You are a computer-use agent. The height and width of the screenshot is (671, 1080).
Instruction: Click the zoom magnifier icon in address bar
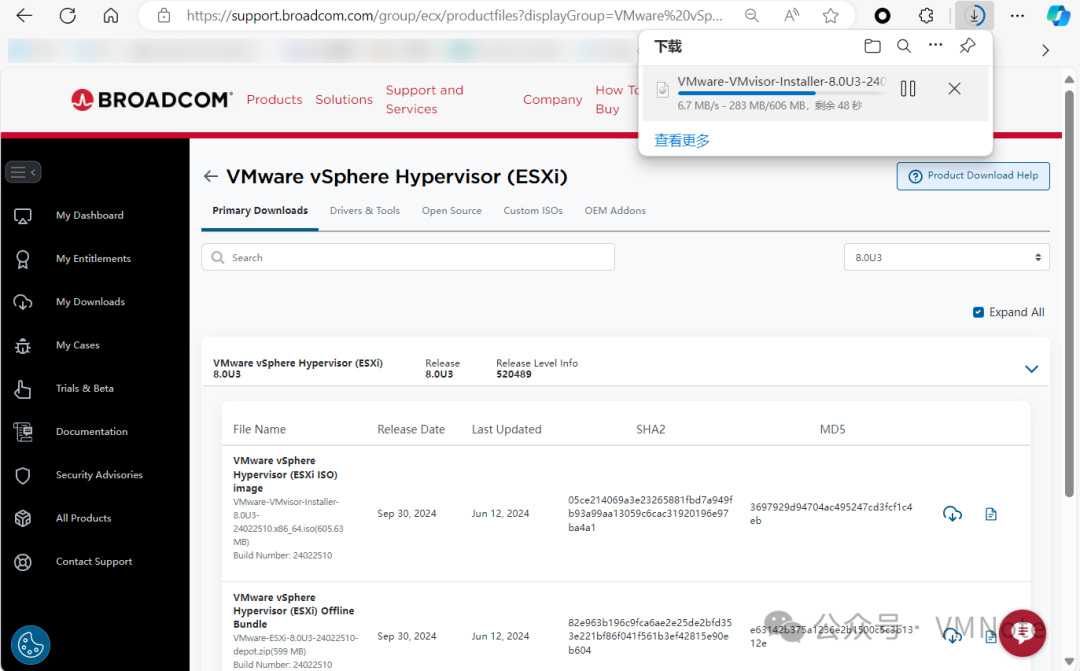[752, 15]
